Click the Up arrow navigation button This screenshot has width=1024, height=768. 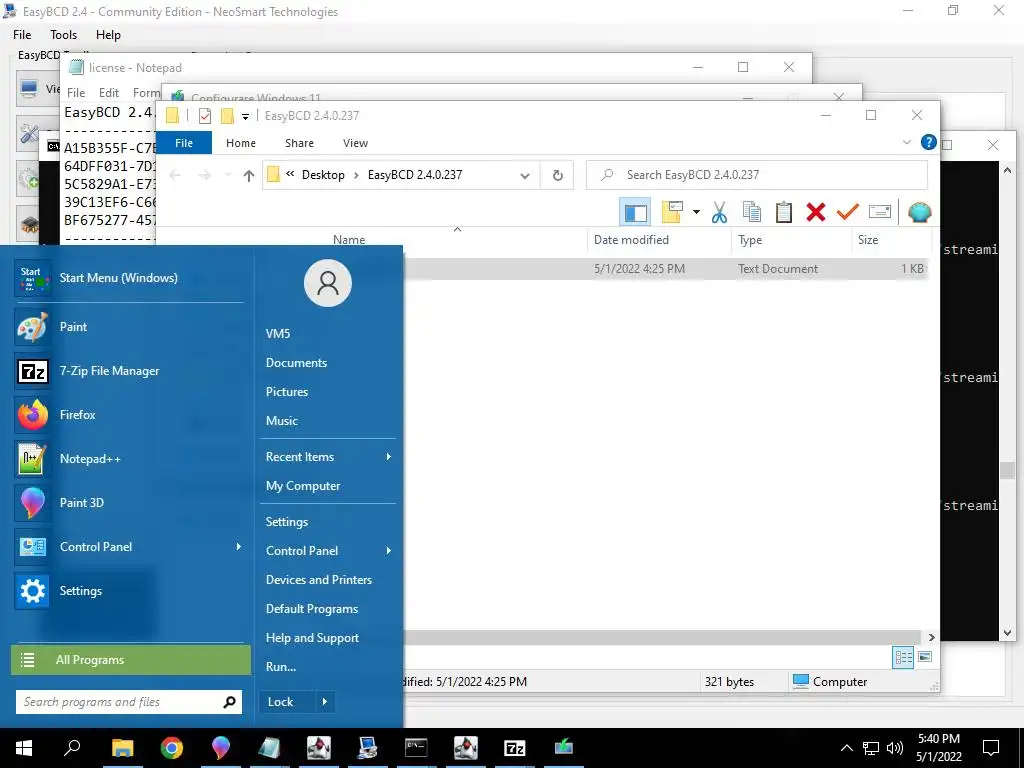(248, 175)
